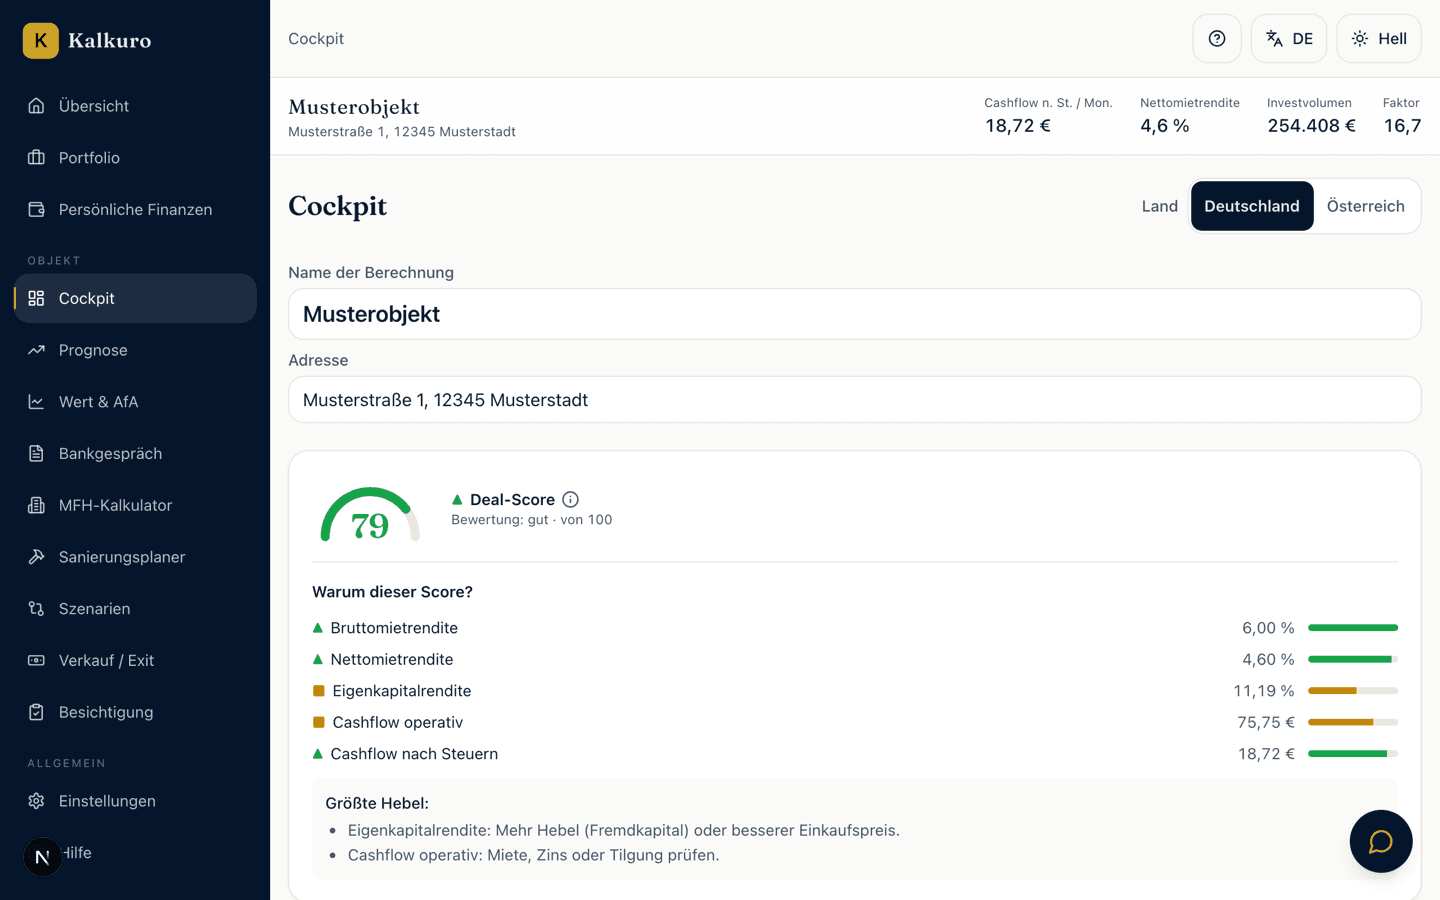Click the Investvolumen value 254.408 €

1311,126
